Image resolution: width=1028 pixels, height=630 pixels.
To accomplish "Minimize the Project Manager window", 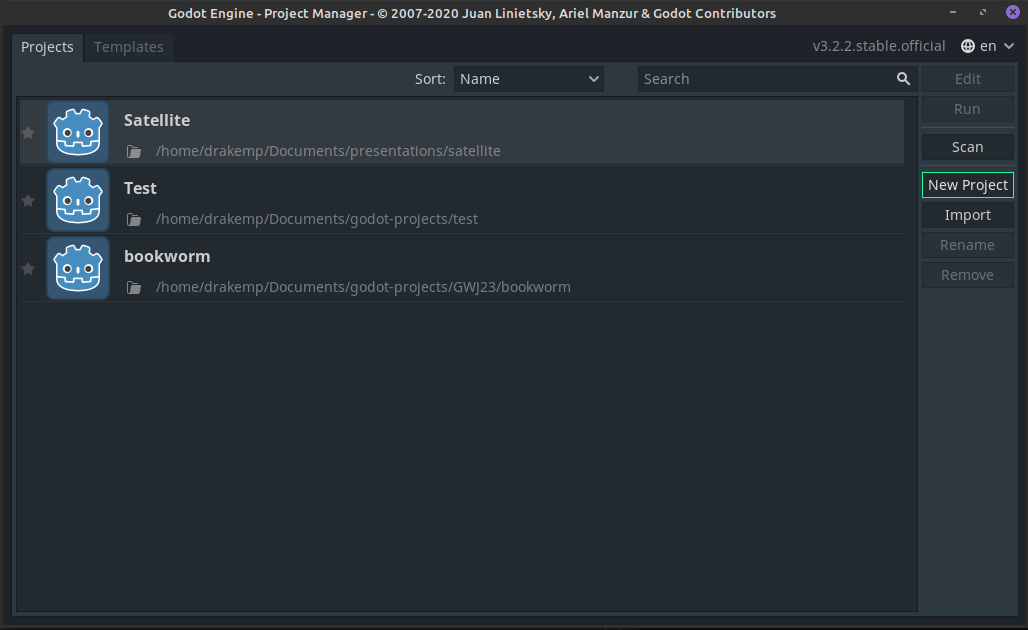I will (953, 12).
